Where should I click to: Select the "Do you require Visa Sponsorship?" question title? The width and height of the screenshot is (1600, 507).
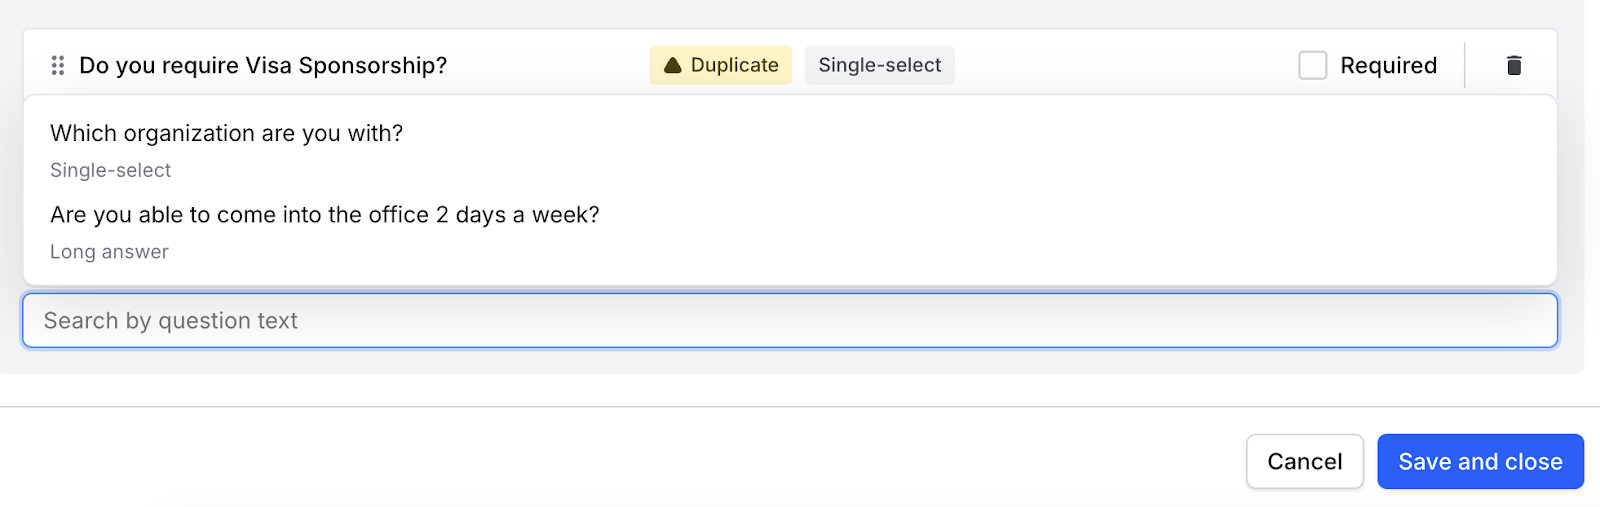263,65
